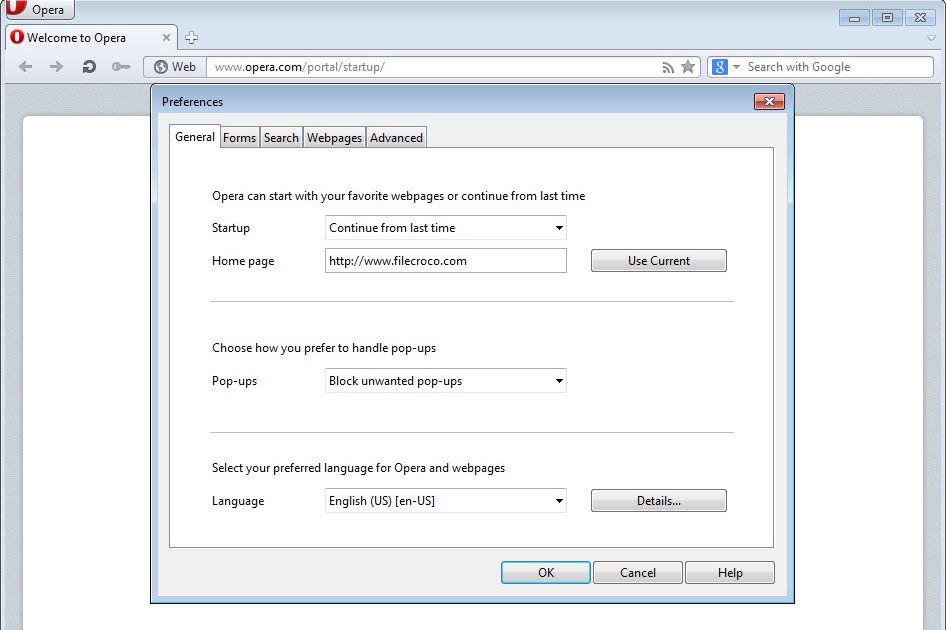
Task: Click the Opera favicon on the tab
Action: [17, 37]
